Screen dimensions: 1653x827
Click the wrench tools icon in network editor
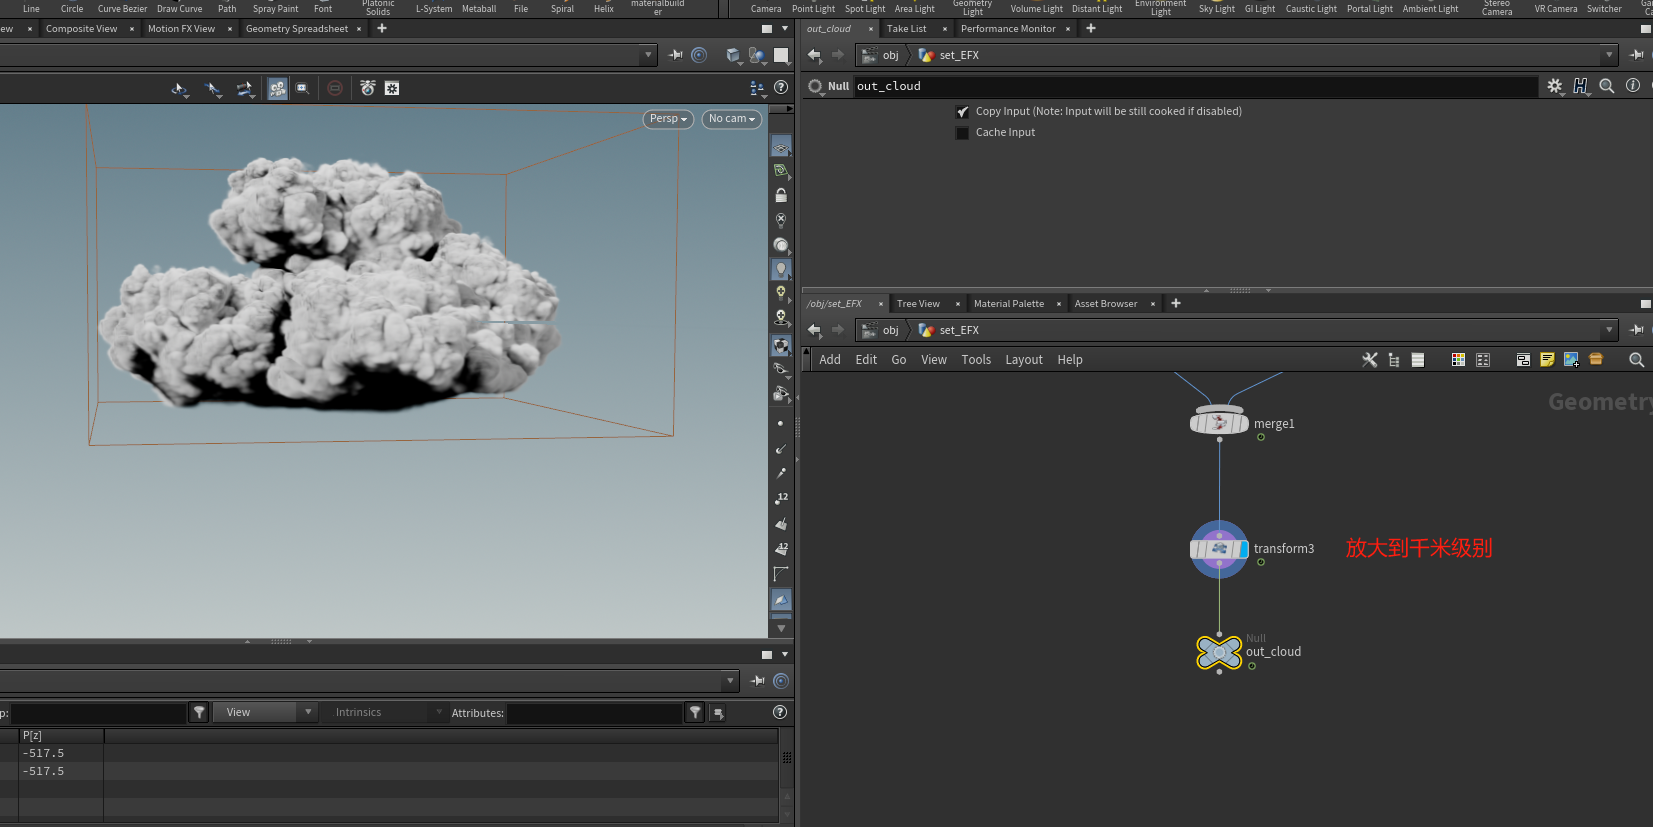1370,360
